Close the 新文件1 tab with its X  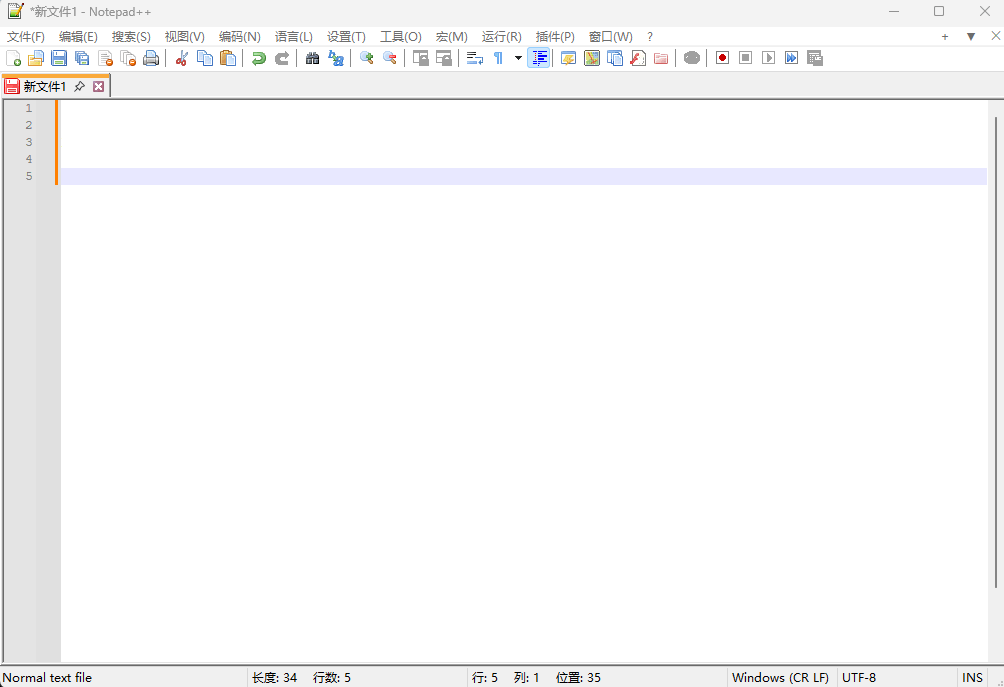point(98,87)
